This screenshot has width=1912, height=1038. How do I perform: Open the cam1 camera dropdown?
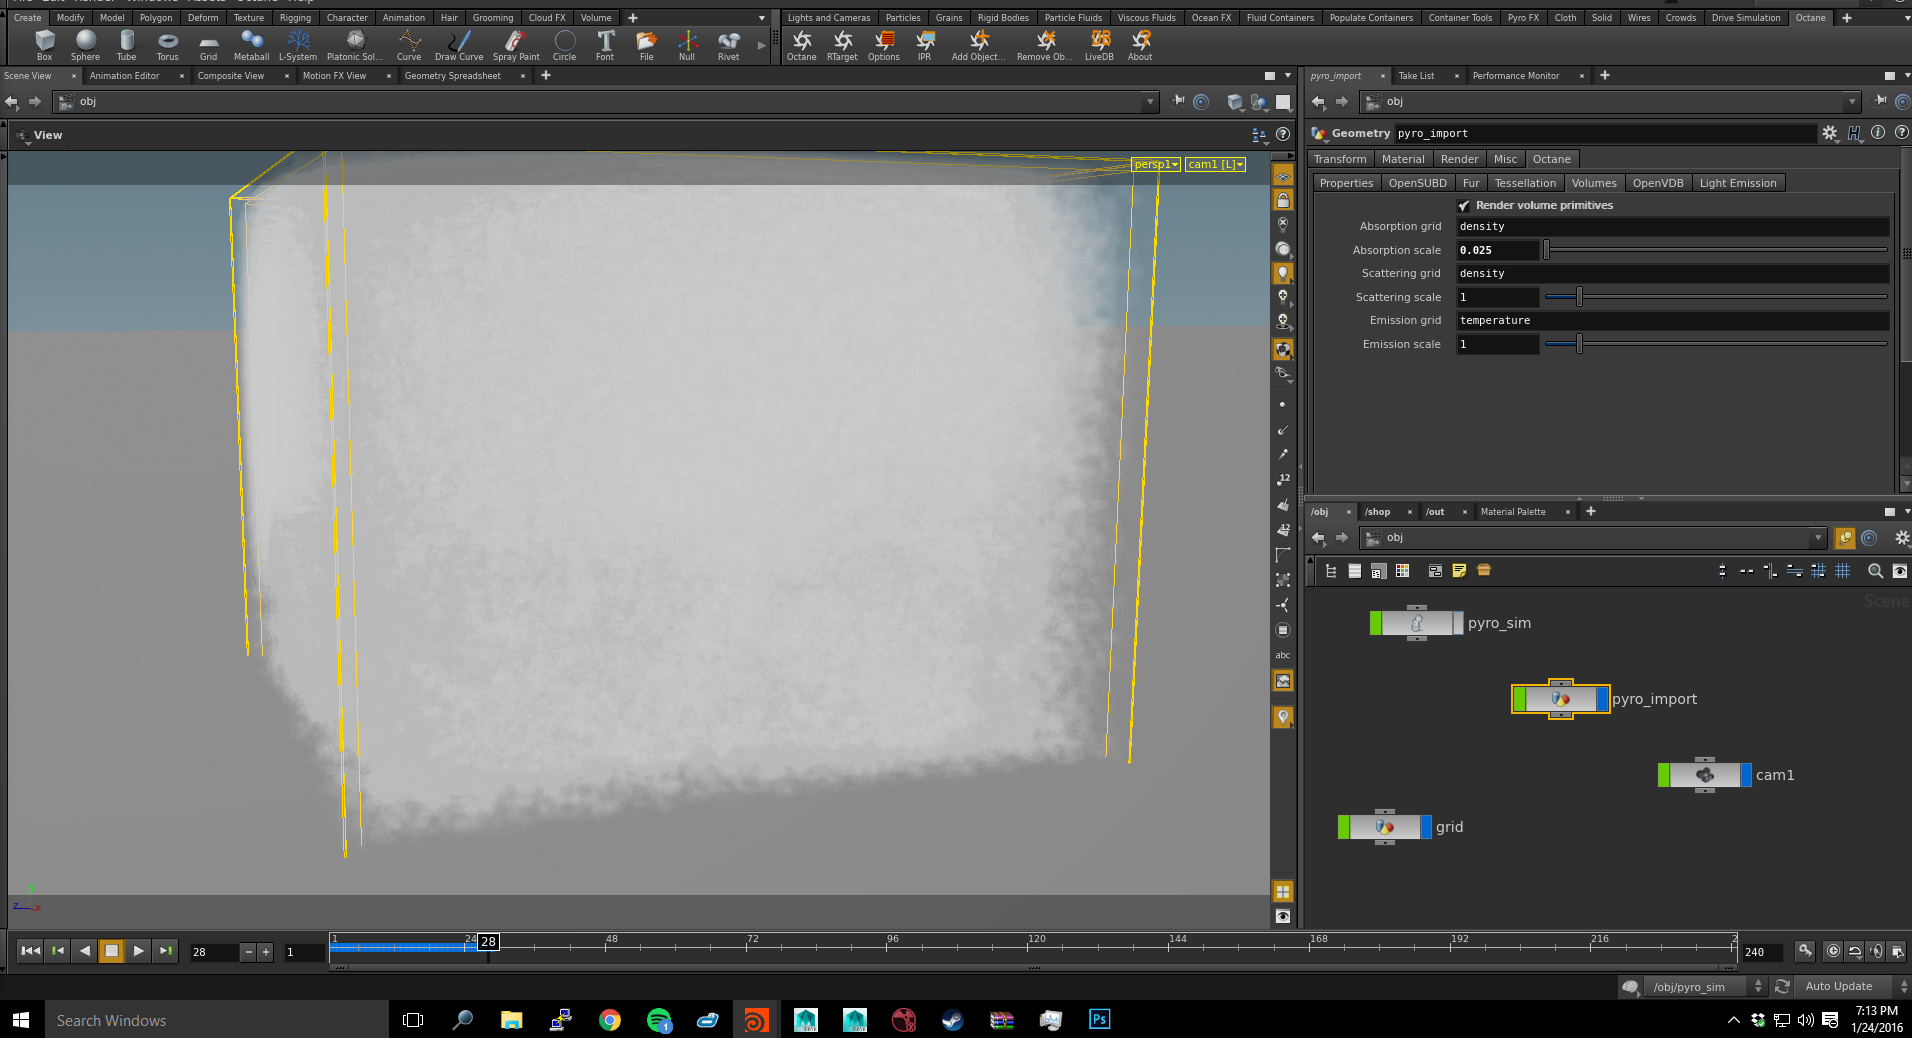coord(1215,165)
